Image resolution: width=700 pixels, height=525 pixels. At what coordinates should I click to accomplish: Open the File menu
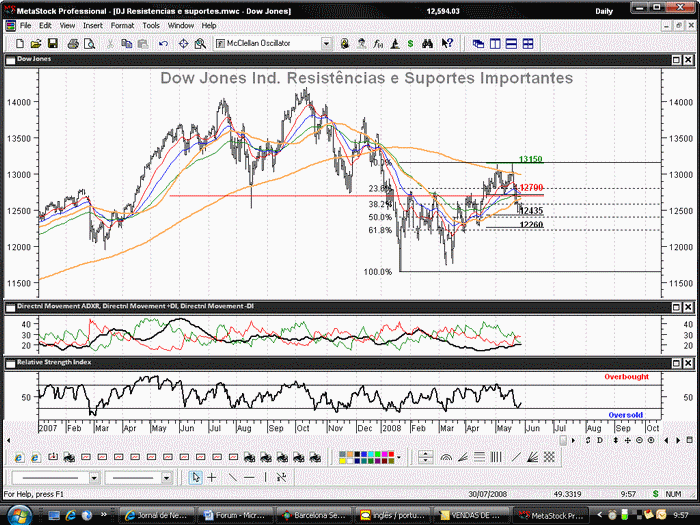[25, 26]
